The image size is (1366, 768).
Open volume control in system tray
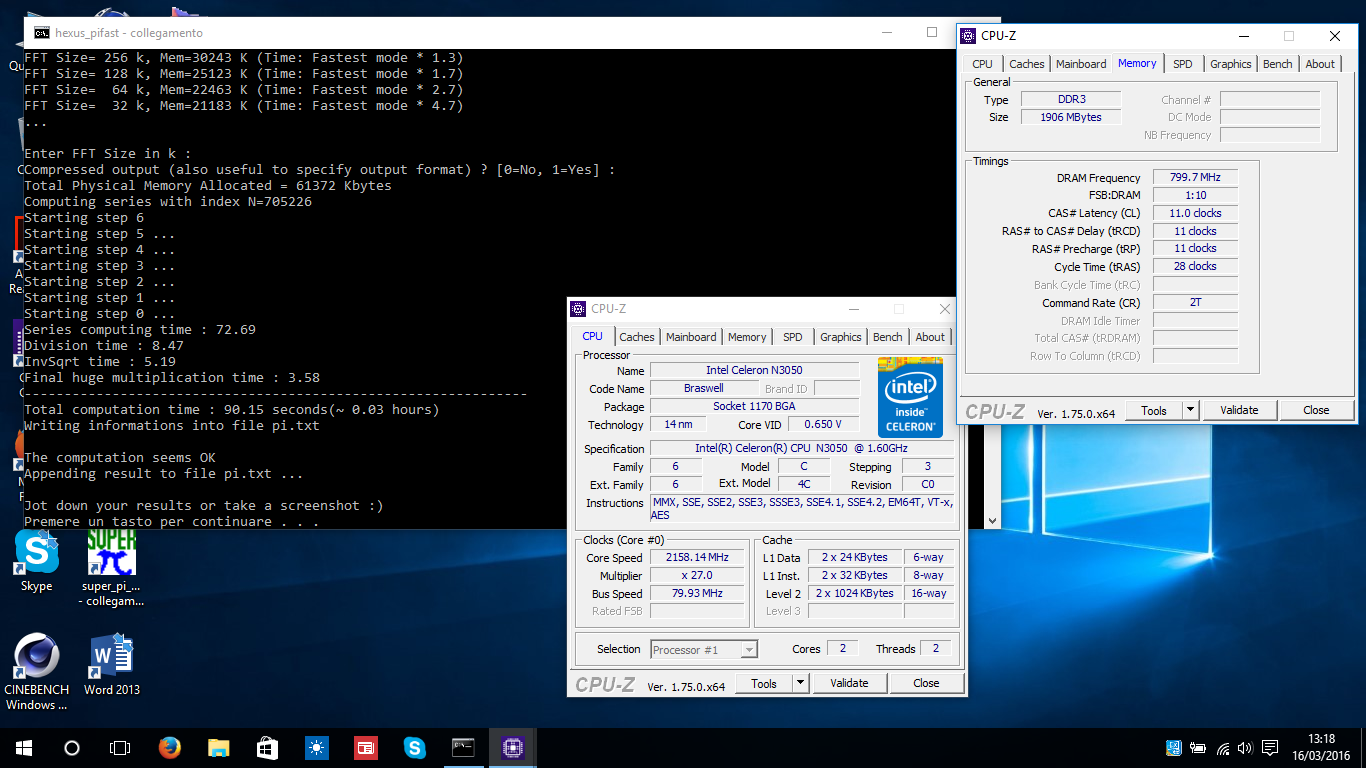click(x=1245, y=748)
